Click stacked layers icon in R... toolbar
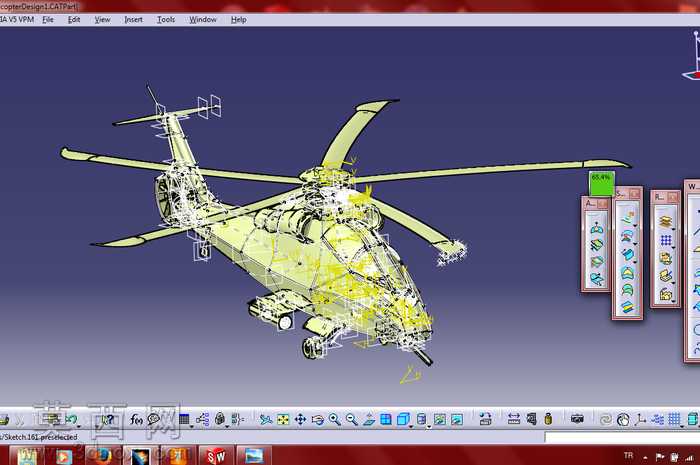 tap(666, 221)
